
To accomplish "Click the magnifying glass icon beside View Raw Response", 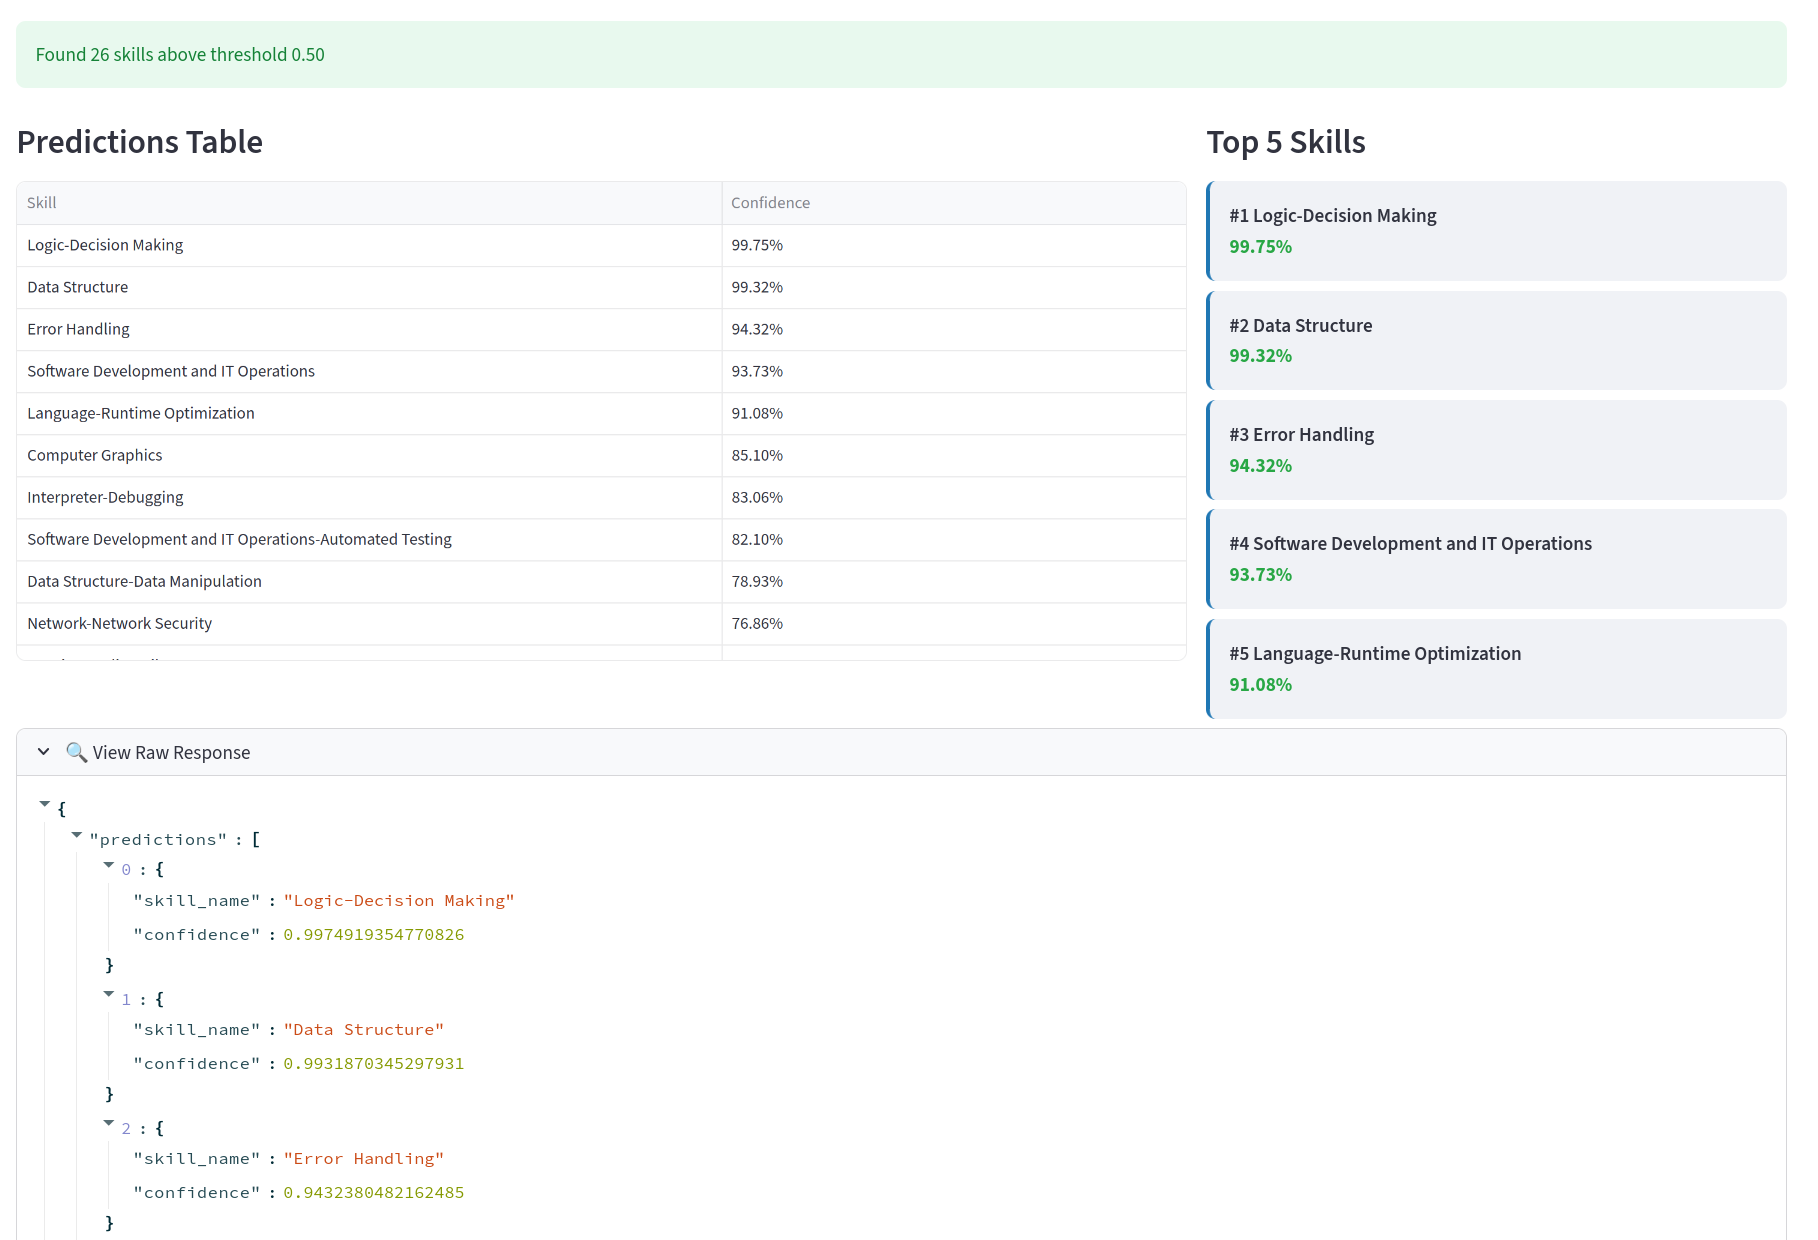I will coord(76,752).
